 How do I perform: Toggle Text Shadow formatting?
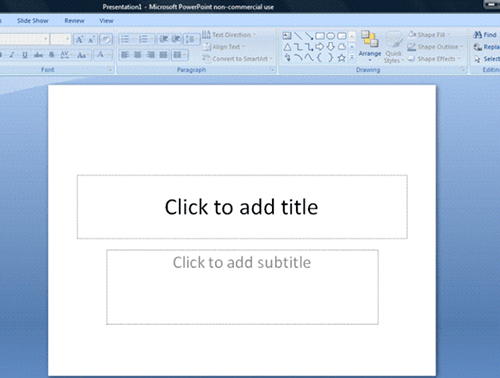[51, 55]
